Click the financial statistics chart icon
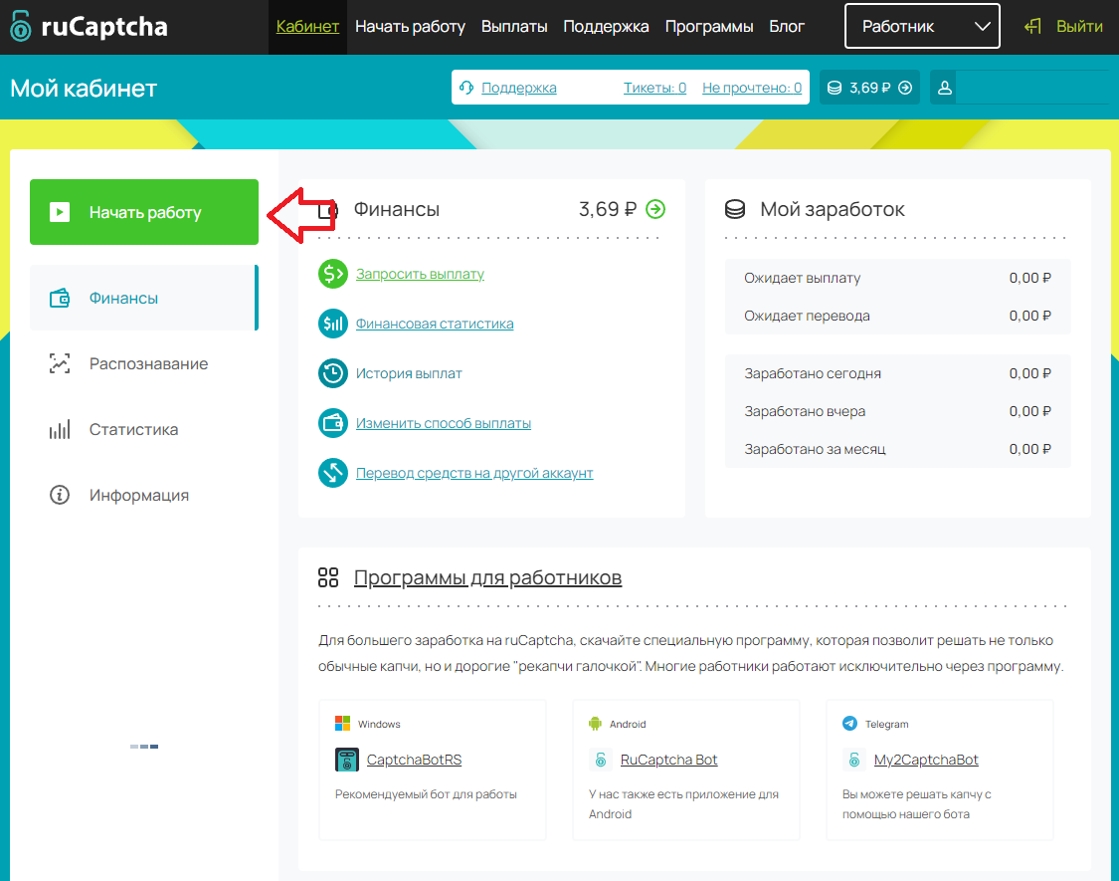The height and width of the screenshot is (881, 1119). point(333,323)
